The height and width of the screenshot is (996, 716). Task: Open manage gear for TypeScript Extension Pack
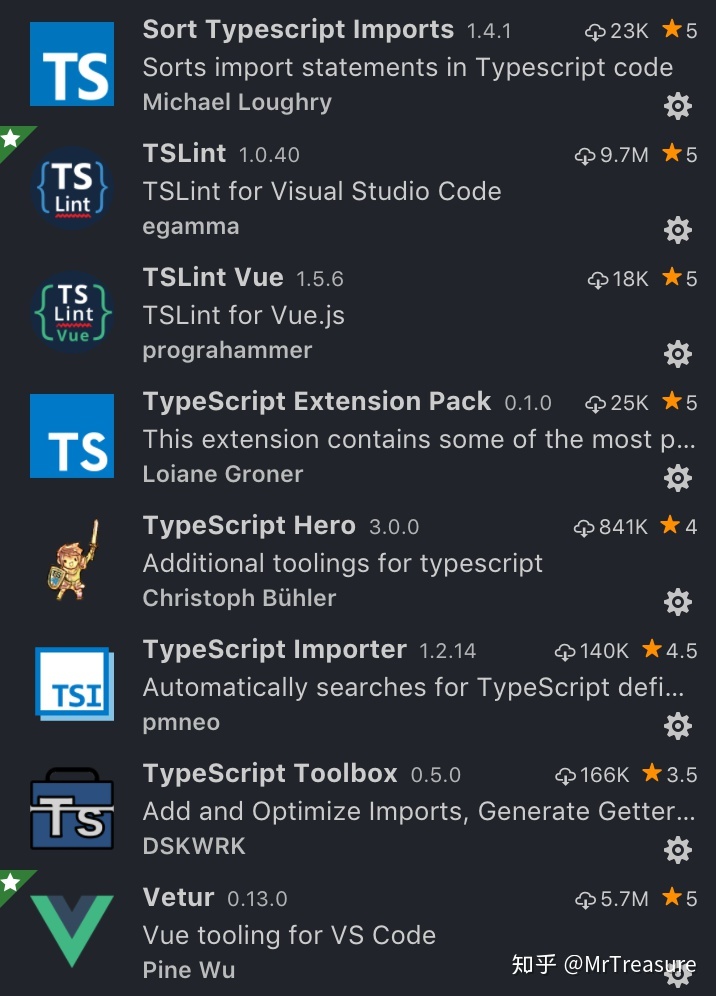pyautogui.click(x=677, y=478)
